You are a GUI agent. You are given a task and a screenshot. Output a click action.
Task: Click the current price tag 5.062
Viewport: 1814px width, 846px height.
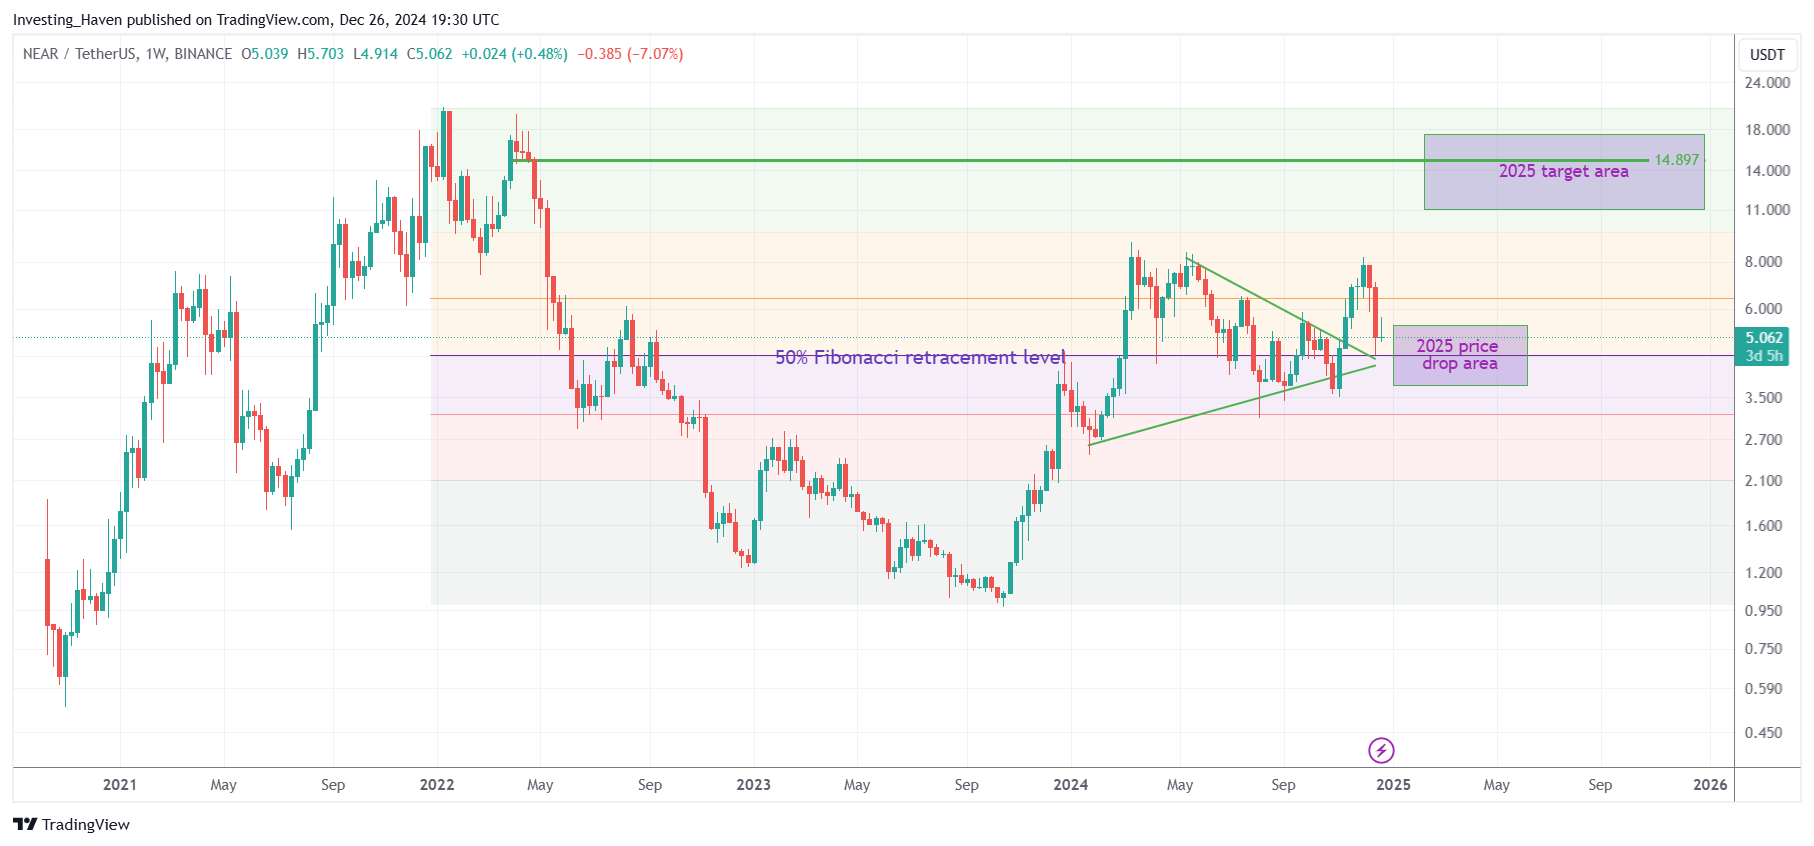click(1764, 338)
